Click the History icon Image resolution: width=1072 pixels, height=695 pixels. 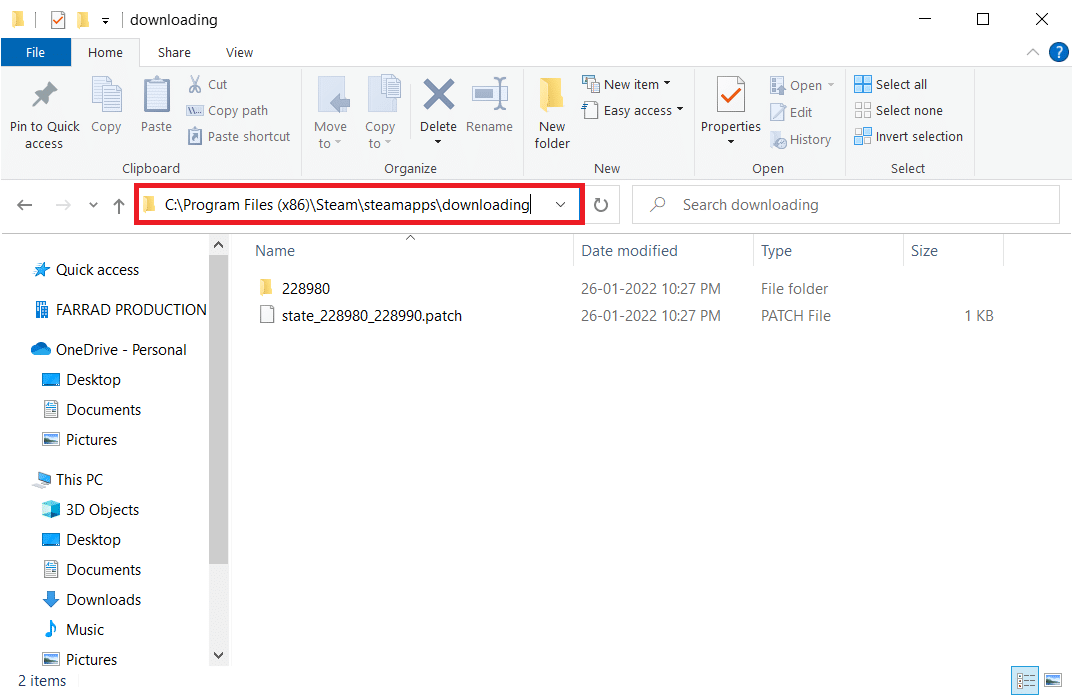[778, 139]
